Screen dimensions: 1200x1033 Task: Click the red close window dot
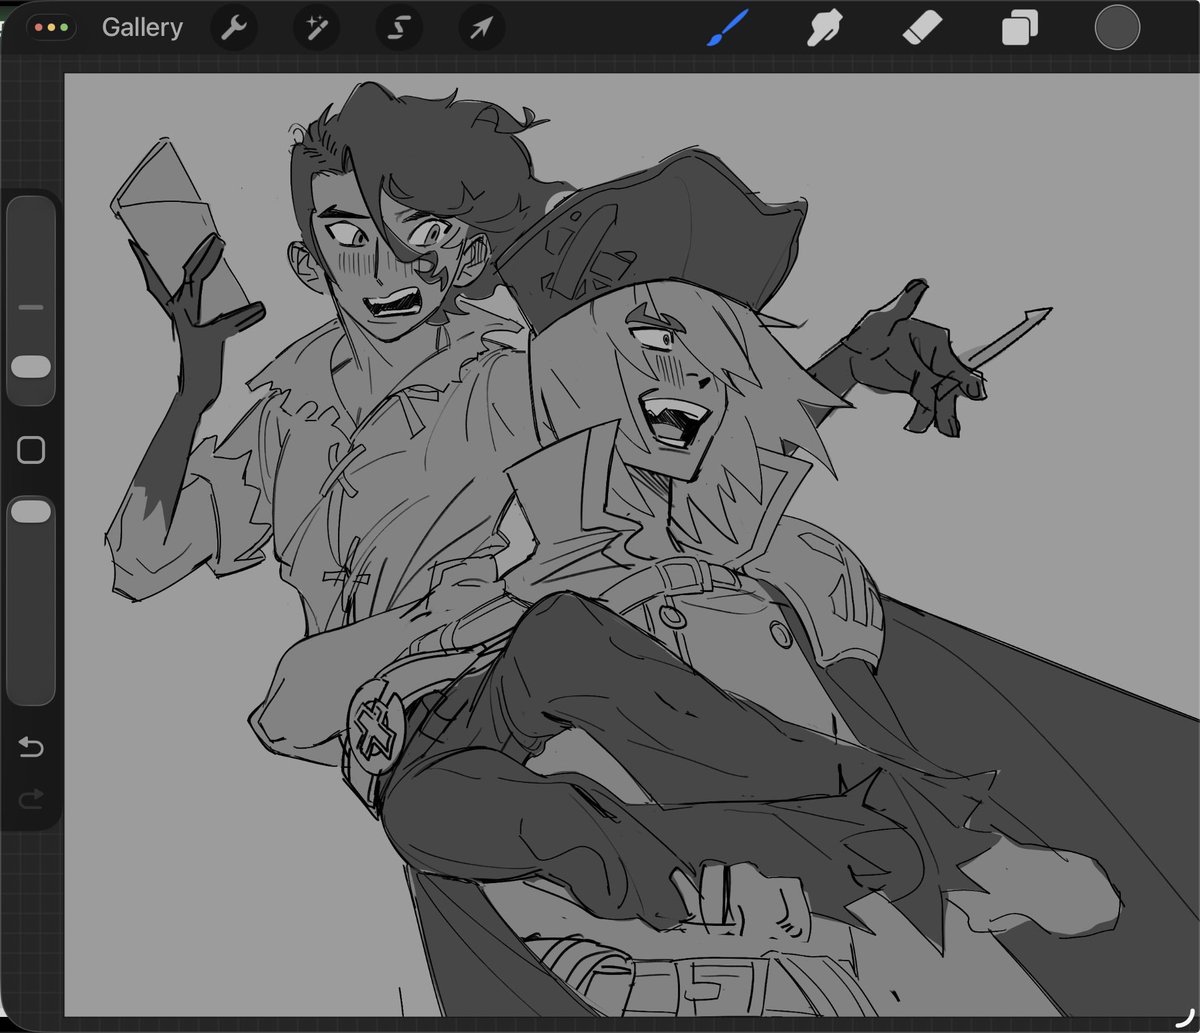[40, 28]
